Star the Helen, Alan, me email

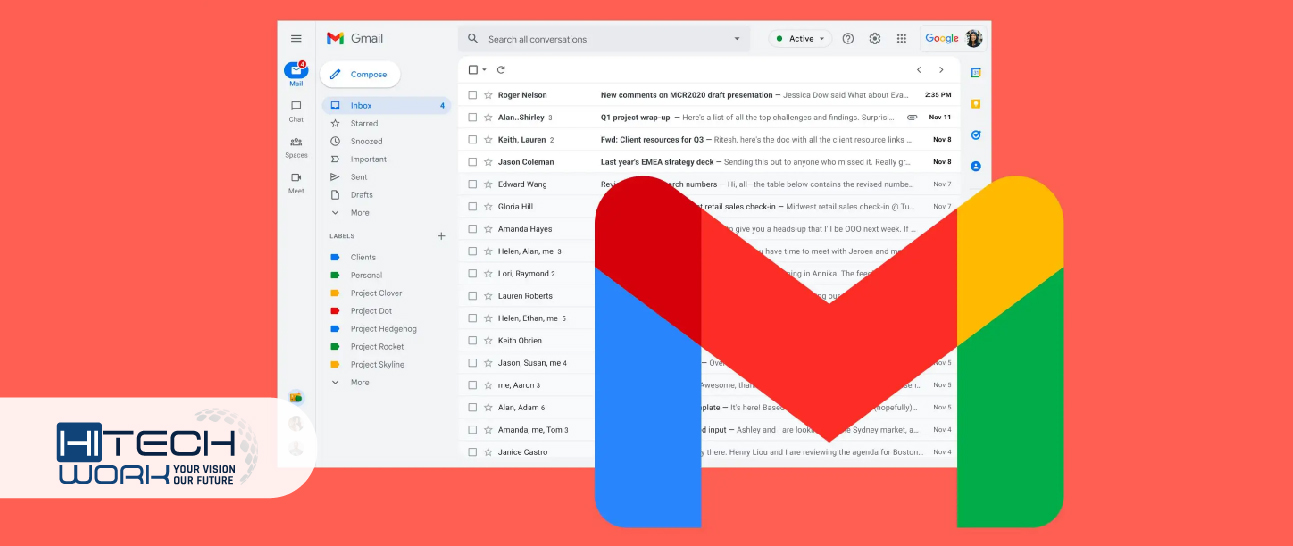pyautogui.click(x=488, y=251)
